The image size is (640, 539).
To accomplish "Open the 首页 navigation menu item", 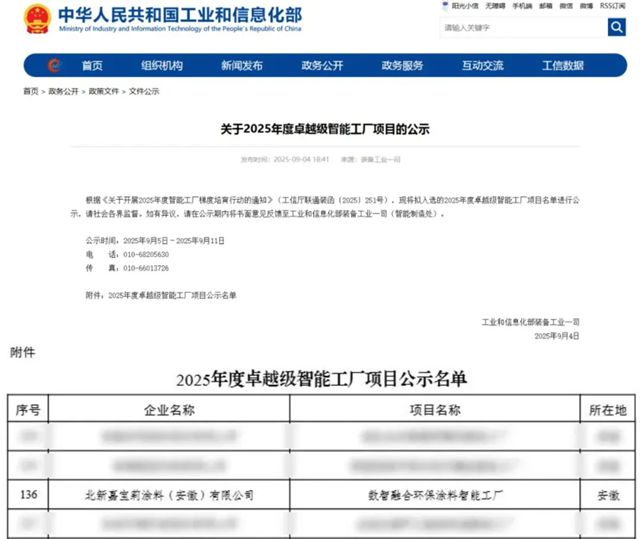I will [x=92, y=65].
